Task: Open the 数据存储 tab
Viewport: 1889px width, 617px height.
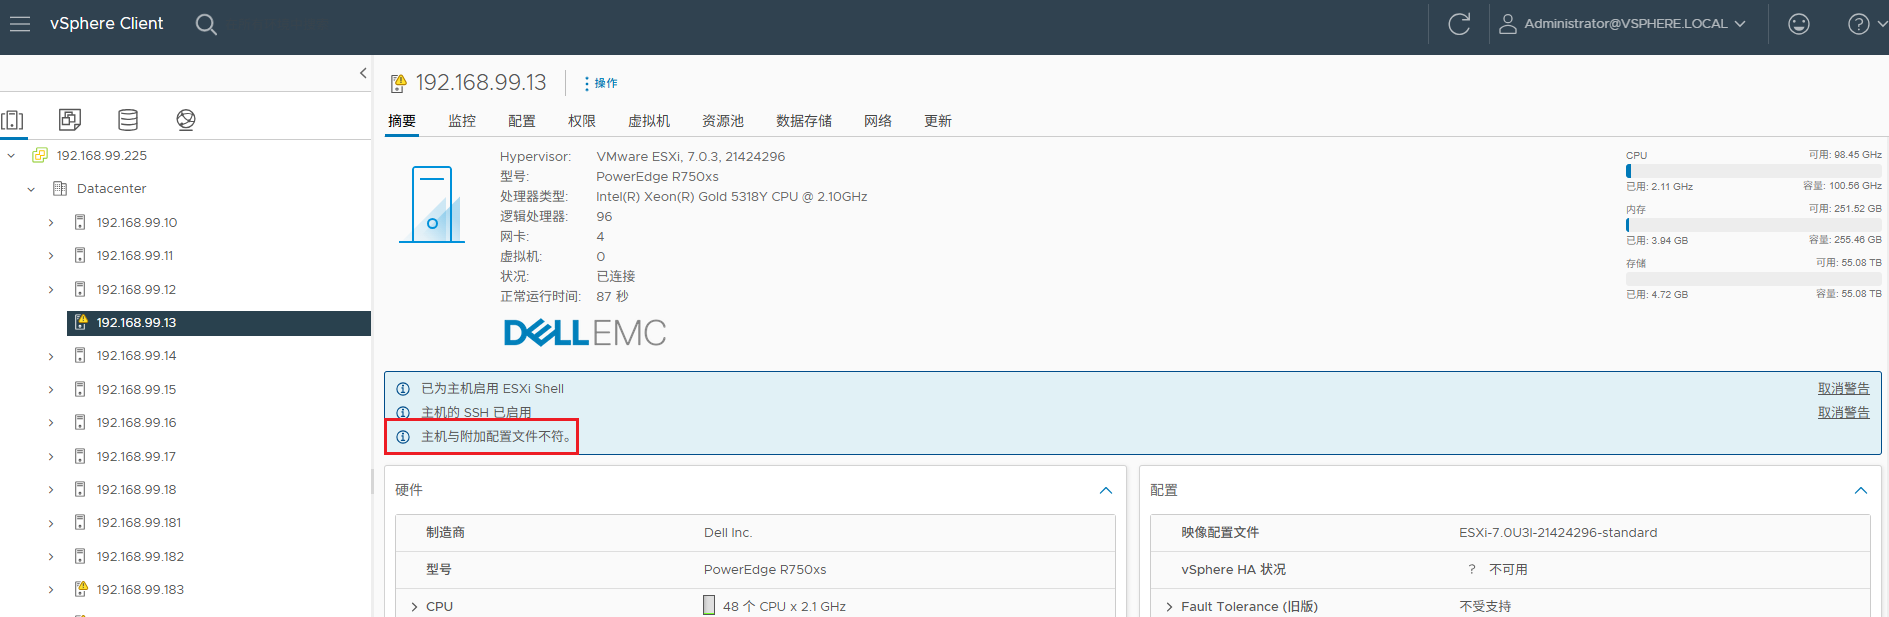Action: [804, 121]
